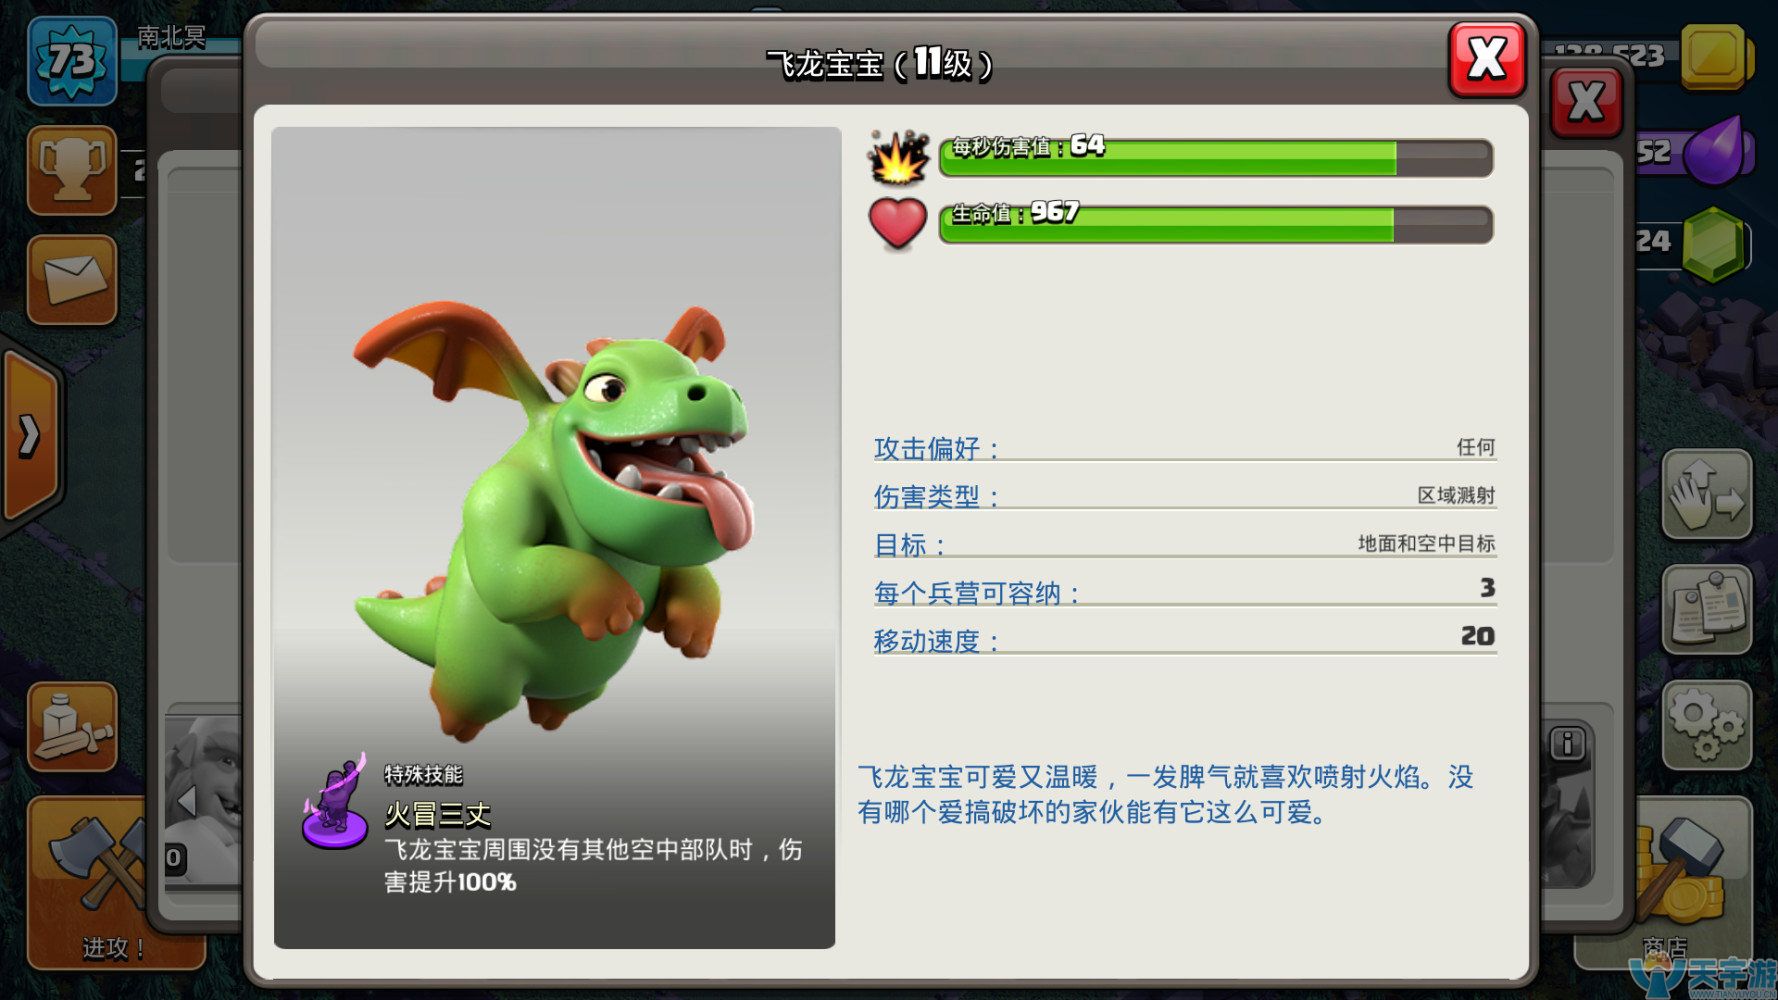Select the greyed giant troop card behind dialog
1778x1000 pixels.
205,800
